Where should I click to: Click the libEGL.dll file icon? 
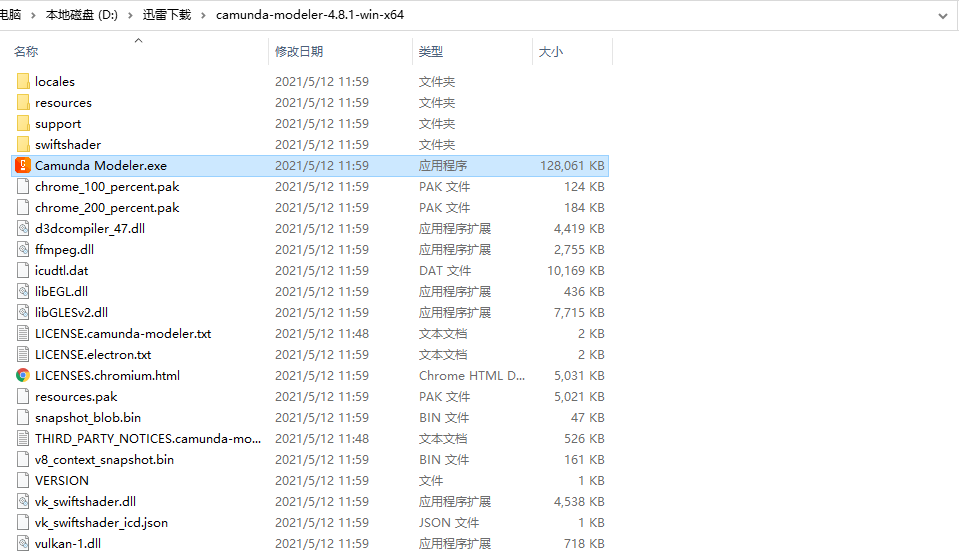[23, 291]
